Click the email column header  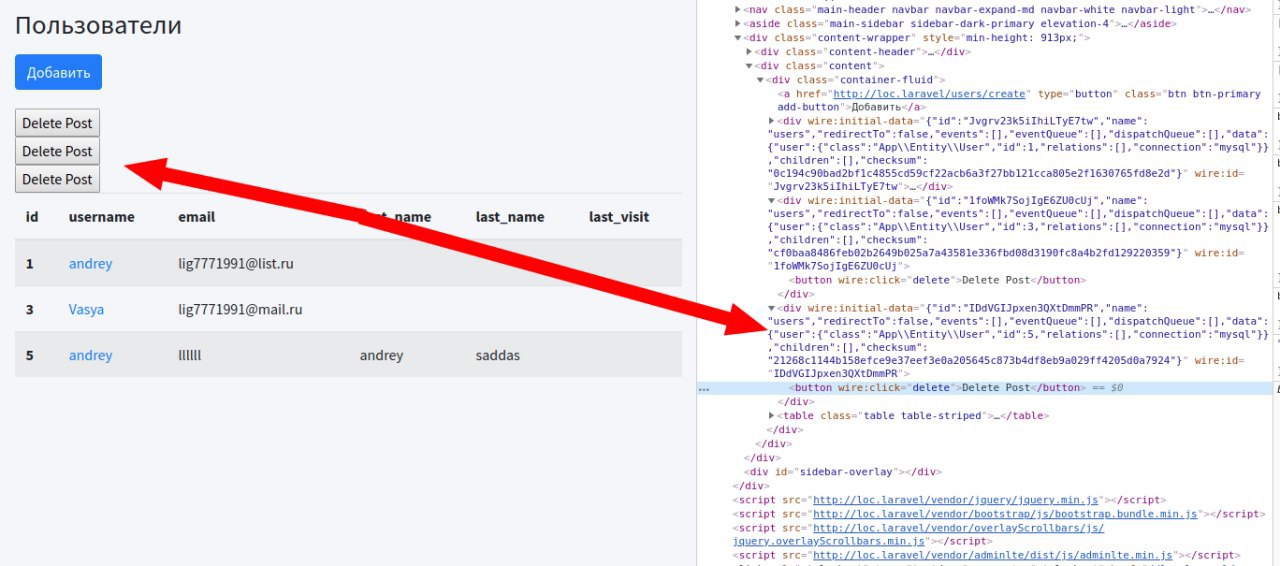tap(196, 217)
